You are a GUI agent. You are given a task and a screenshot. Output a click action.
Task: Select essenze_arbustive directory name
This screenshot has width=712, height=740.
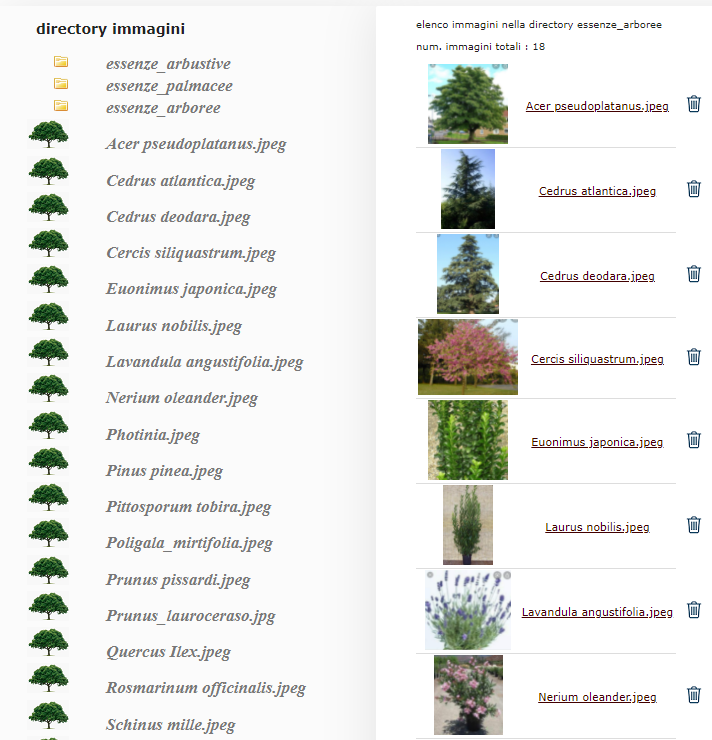tap(168, 64)
